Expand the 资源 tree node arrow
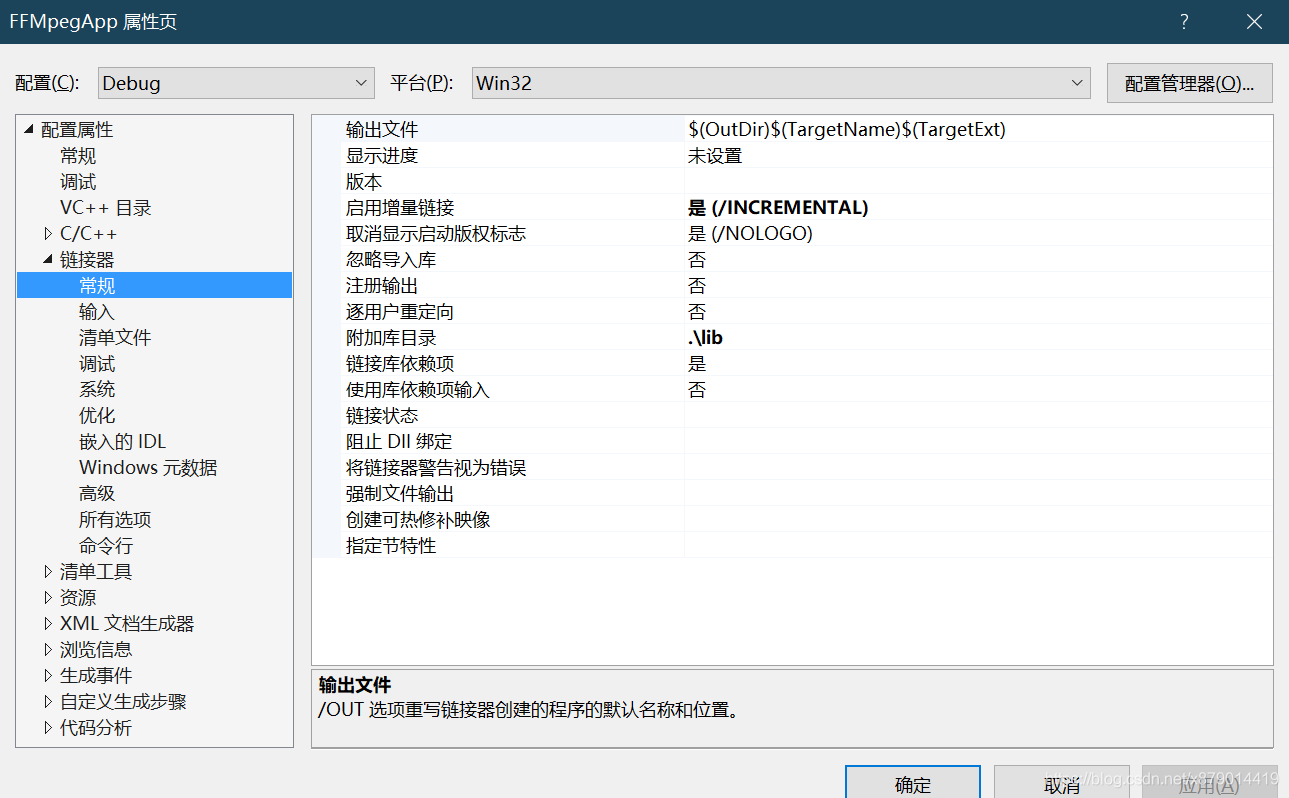Image resolution: width=1289 pixels, height=798 pixels. click(x=47, y=597)
